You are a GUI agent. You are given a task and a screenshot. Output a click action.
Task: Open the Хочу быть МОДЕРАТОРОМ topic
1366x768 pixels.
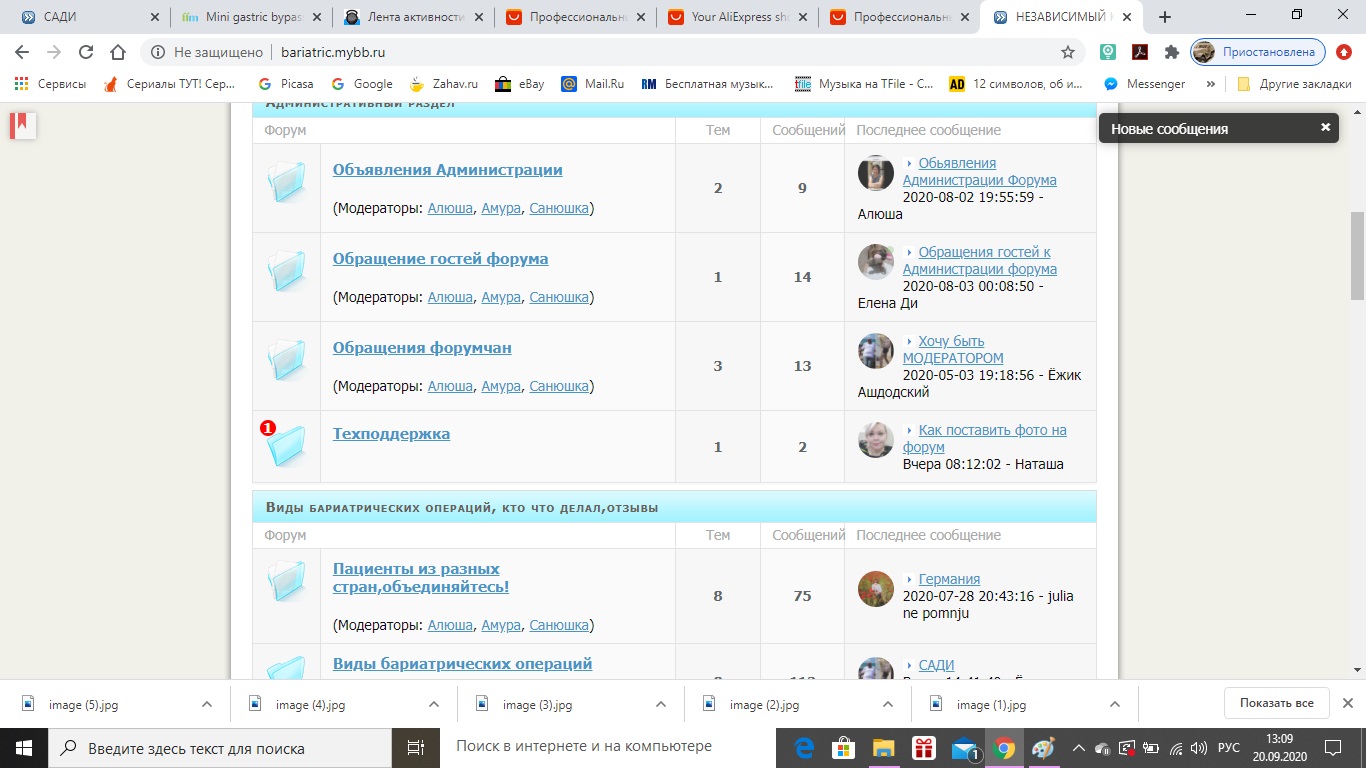pyautogui.click(x=952, y=350)
